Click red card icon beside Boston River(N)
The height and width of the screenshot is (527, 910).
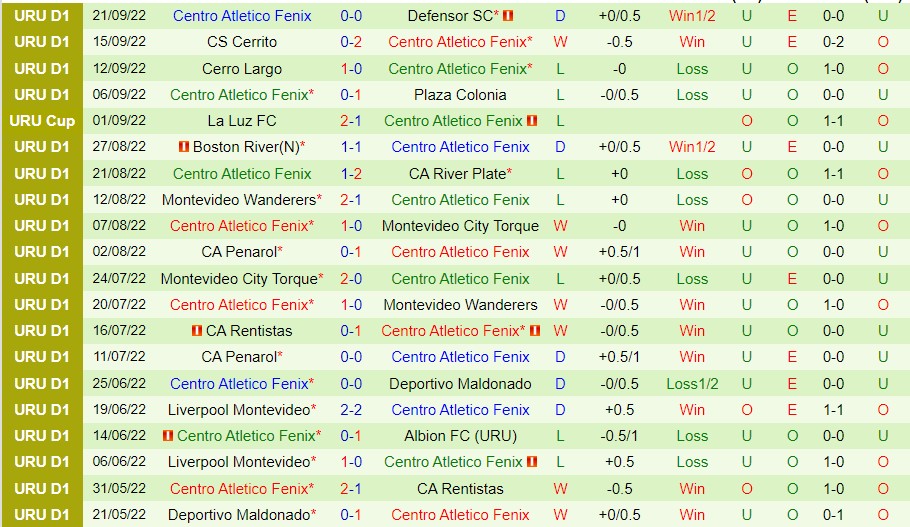[x=183, y=147]
